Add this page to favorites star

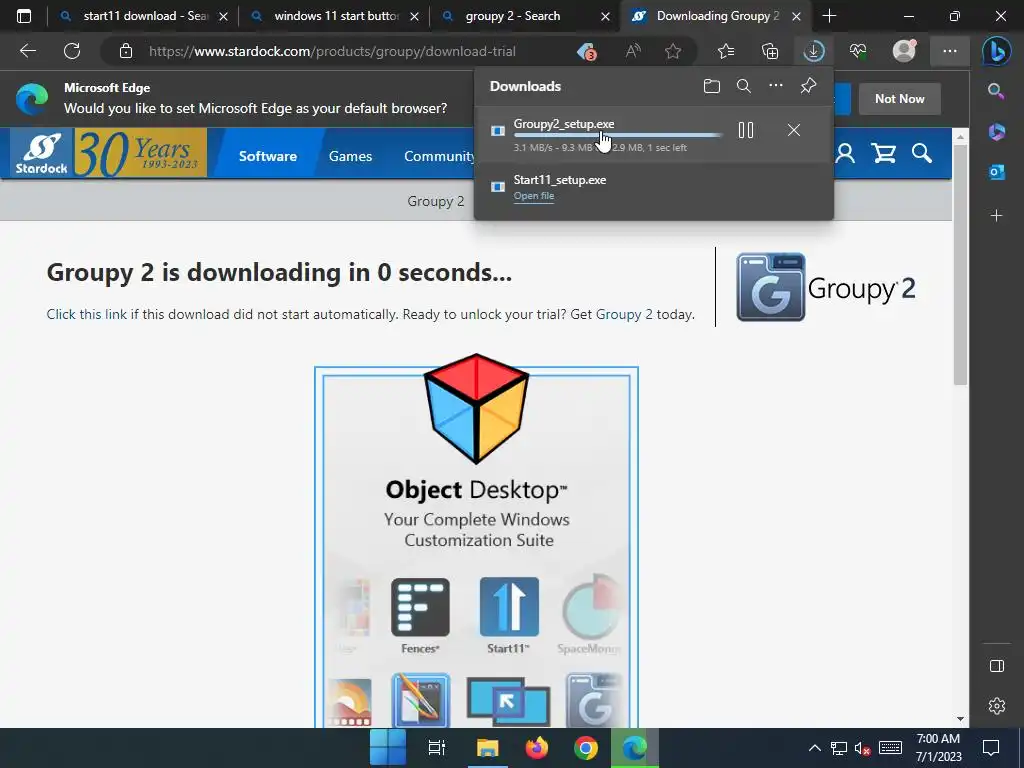(673, 51)
